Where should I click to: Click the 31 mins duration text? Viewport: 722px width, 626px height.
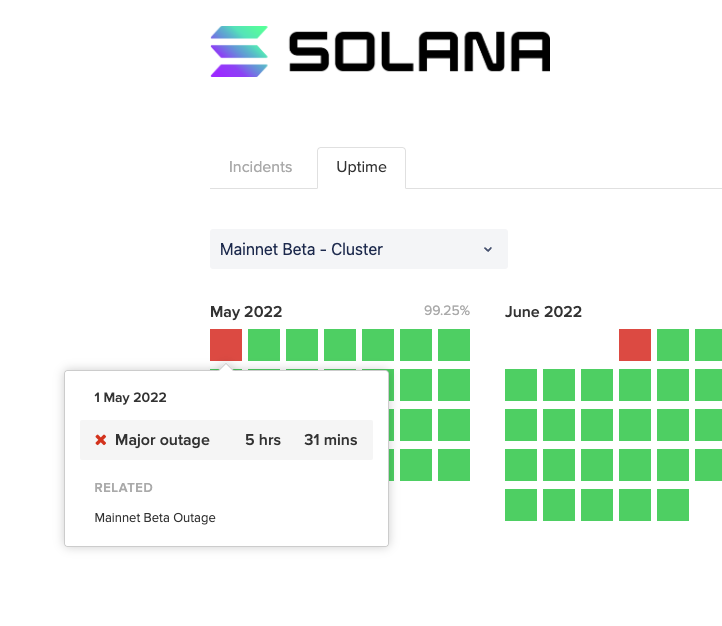point(331,440)
